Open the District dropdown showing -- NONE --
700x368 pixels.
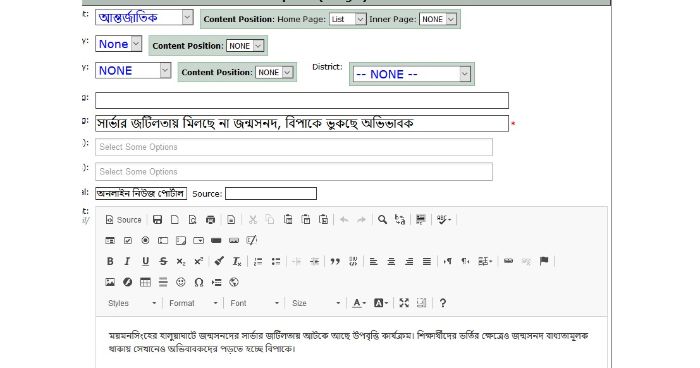[412, 74]
